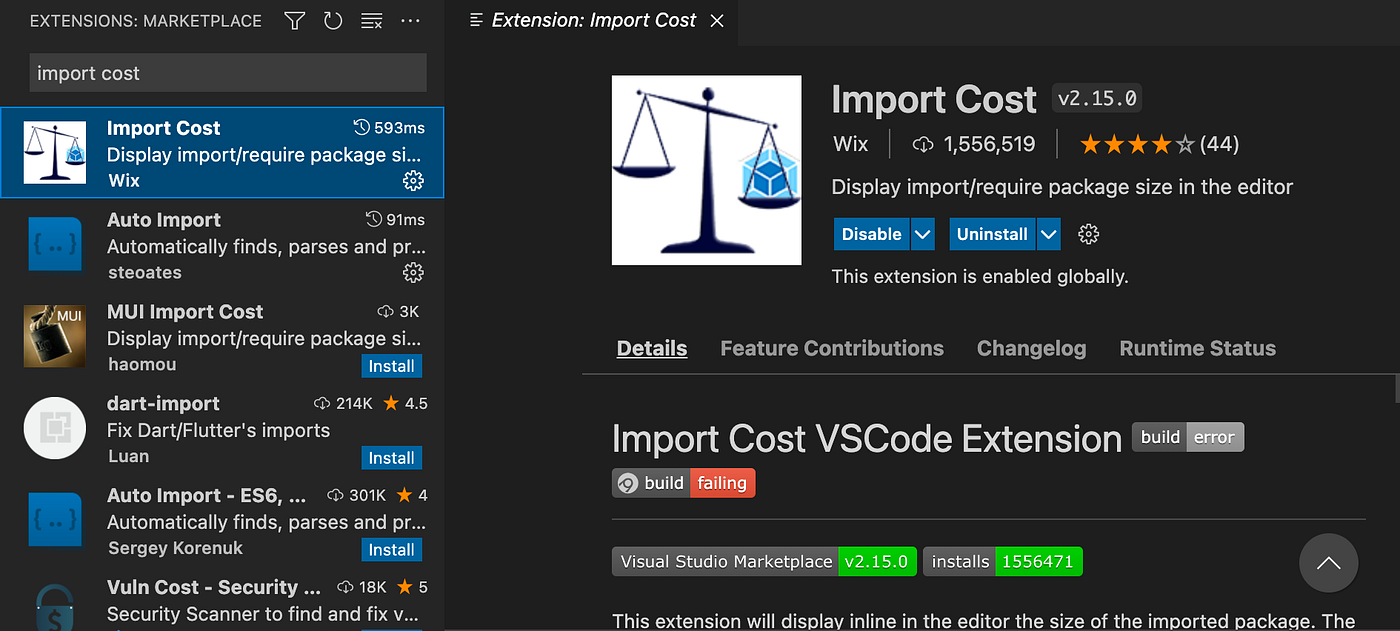Click the 3K downloads count for MUI Import Cost
Image resolution: width=1400 pixels, height=631 pixels.
[398, 312]
